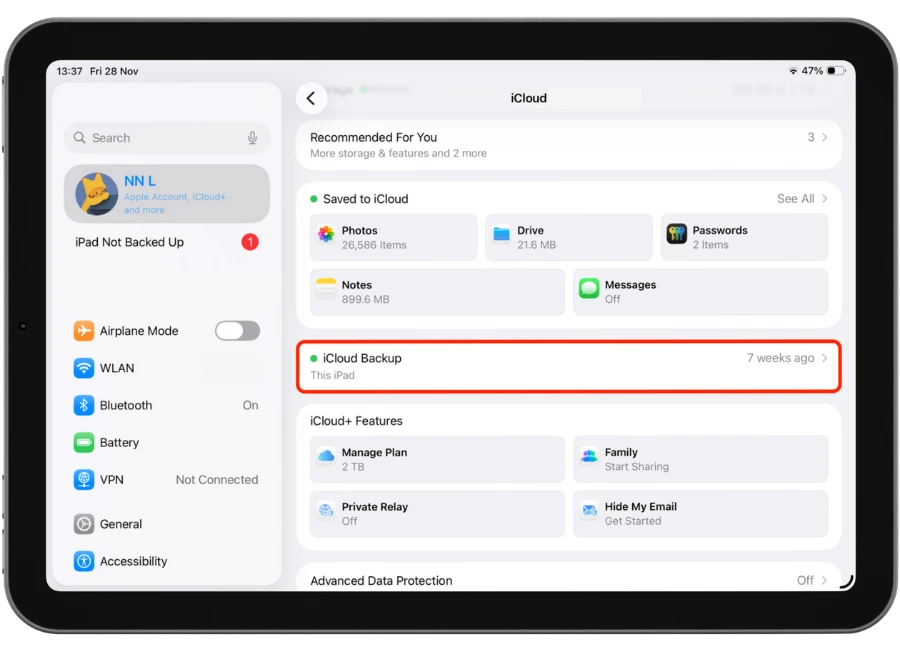900x650 pixels.
Task: Tap the Manage Plan 2 TB tile
Action: 437,459
